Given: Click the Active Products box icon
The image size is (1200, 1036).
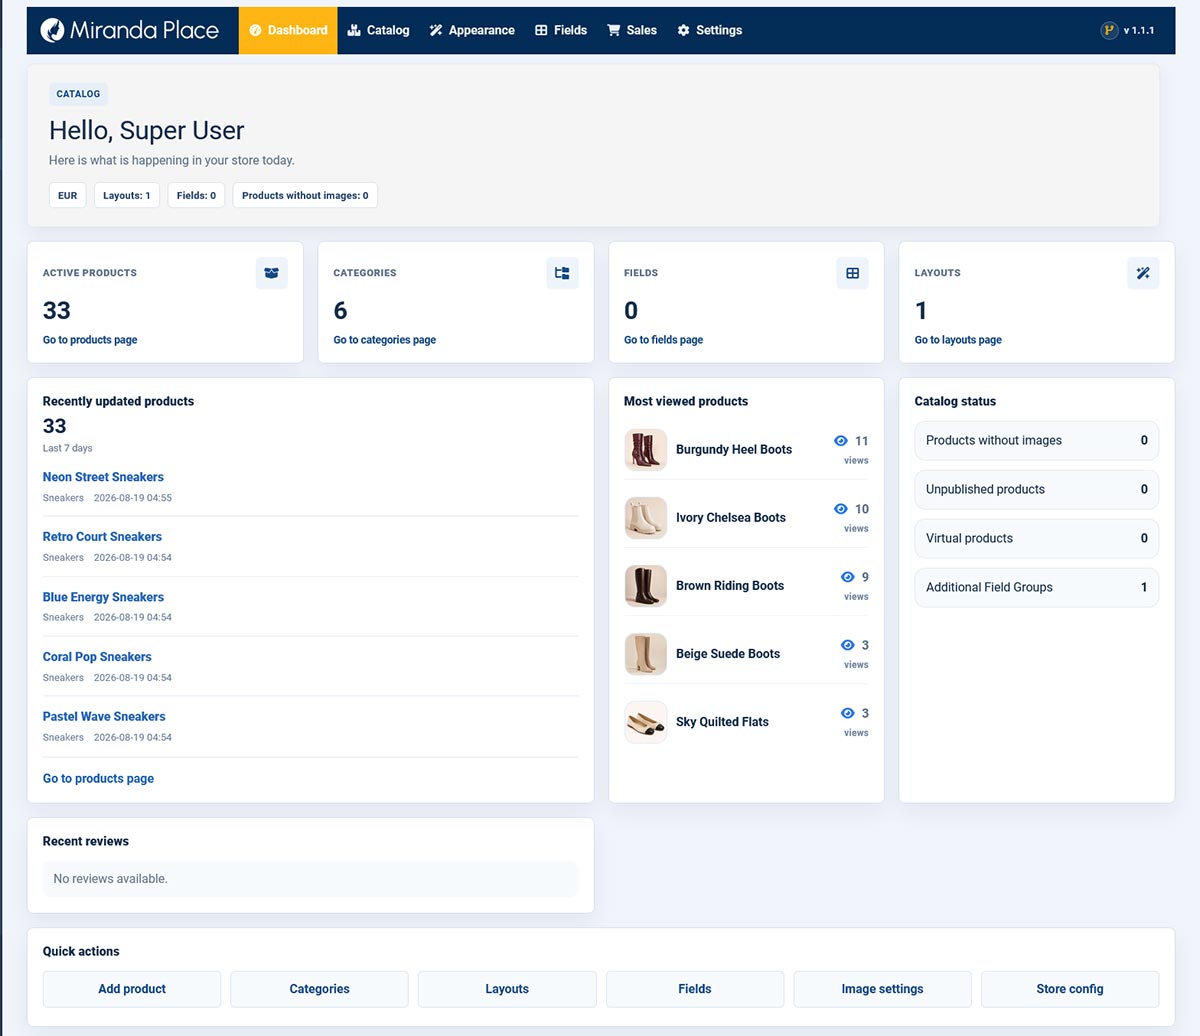Looking at the screenshot, I should tap(271, 273).
